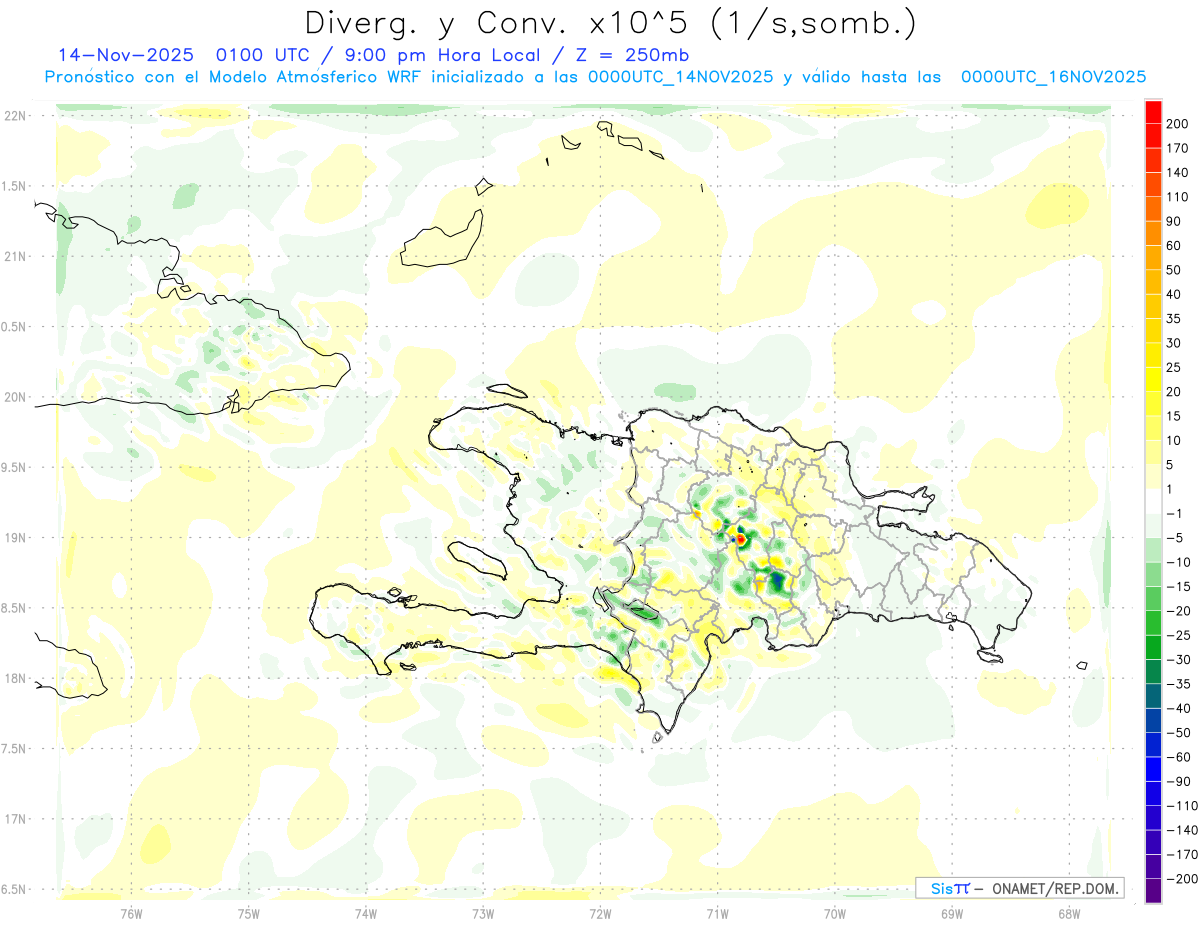Click the 'ONAMET/REP.DOM.' credit label
The height and width of the screenshot is (927, 1200).
click(x=1057, y=888)
